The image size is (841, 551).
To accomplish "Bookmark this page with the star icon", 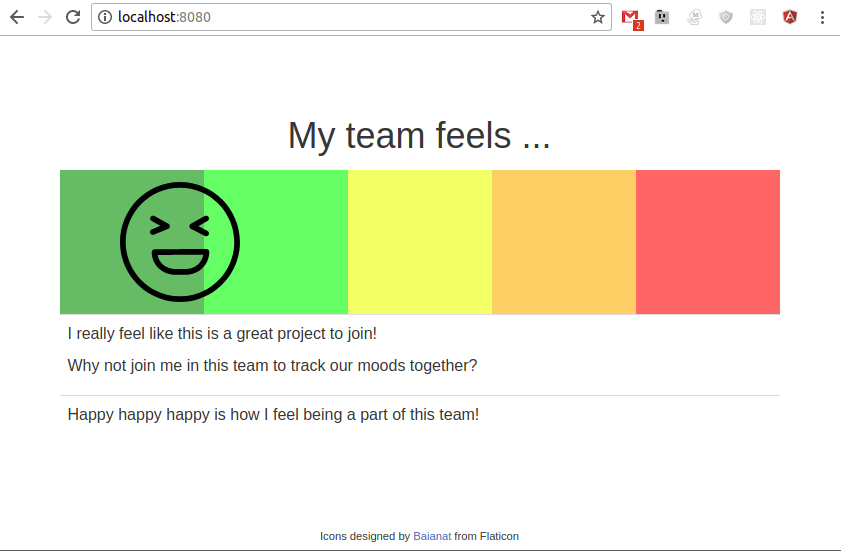I will (598, 17).
